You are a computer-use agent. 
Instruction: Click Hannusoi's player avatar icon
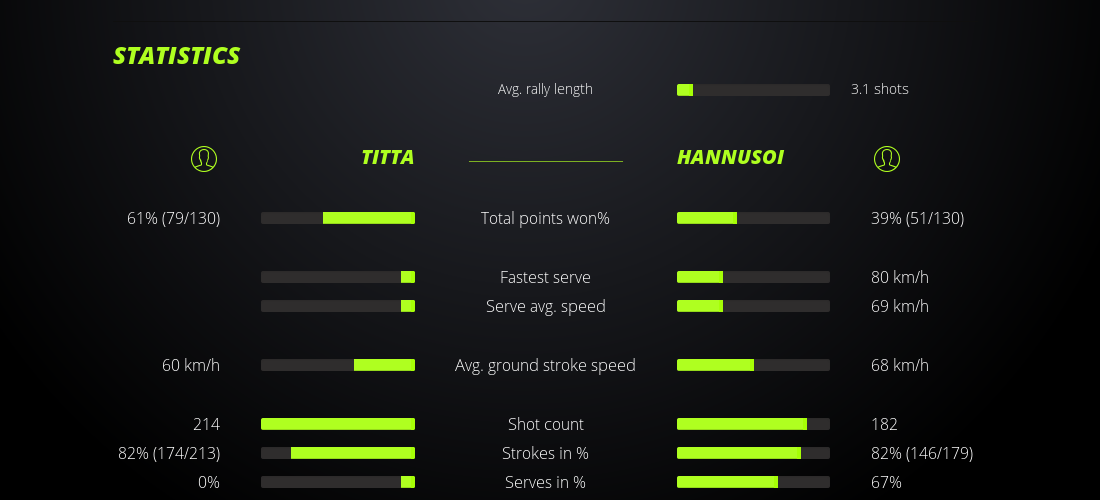click(x=887, y=158)
